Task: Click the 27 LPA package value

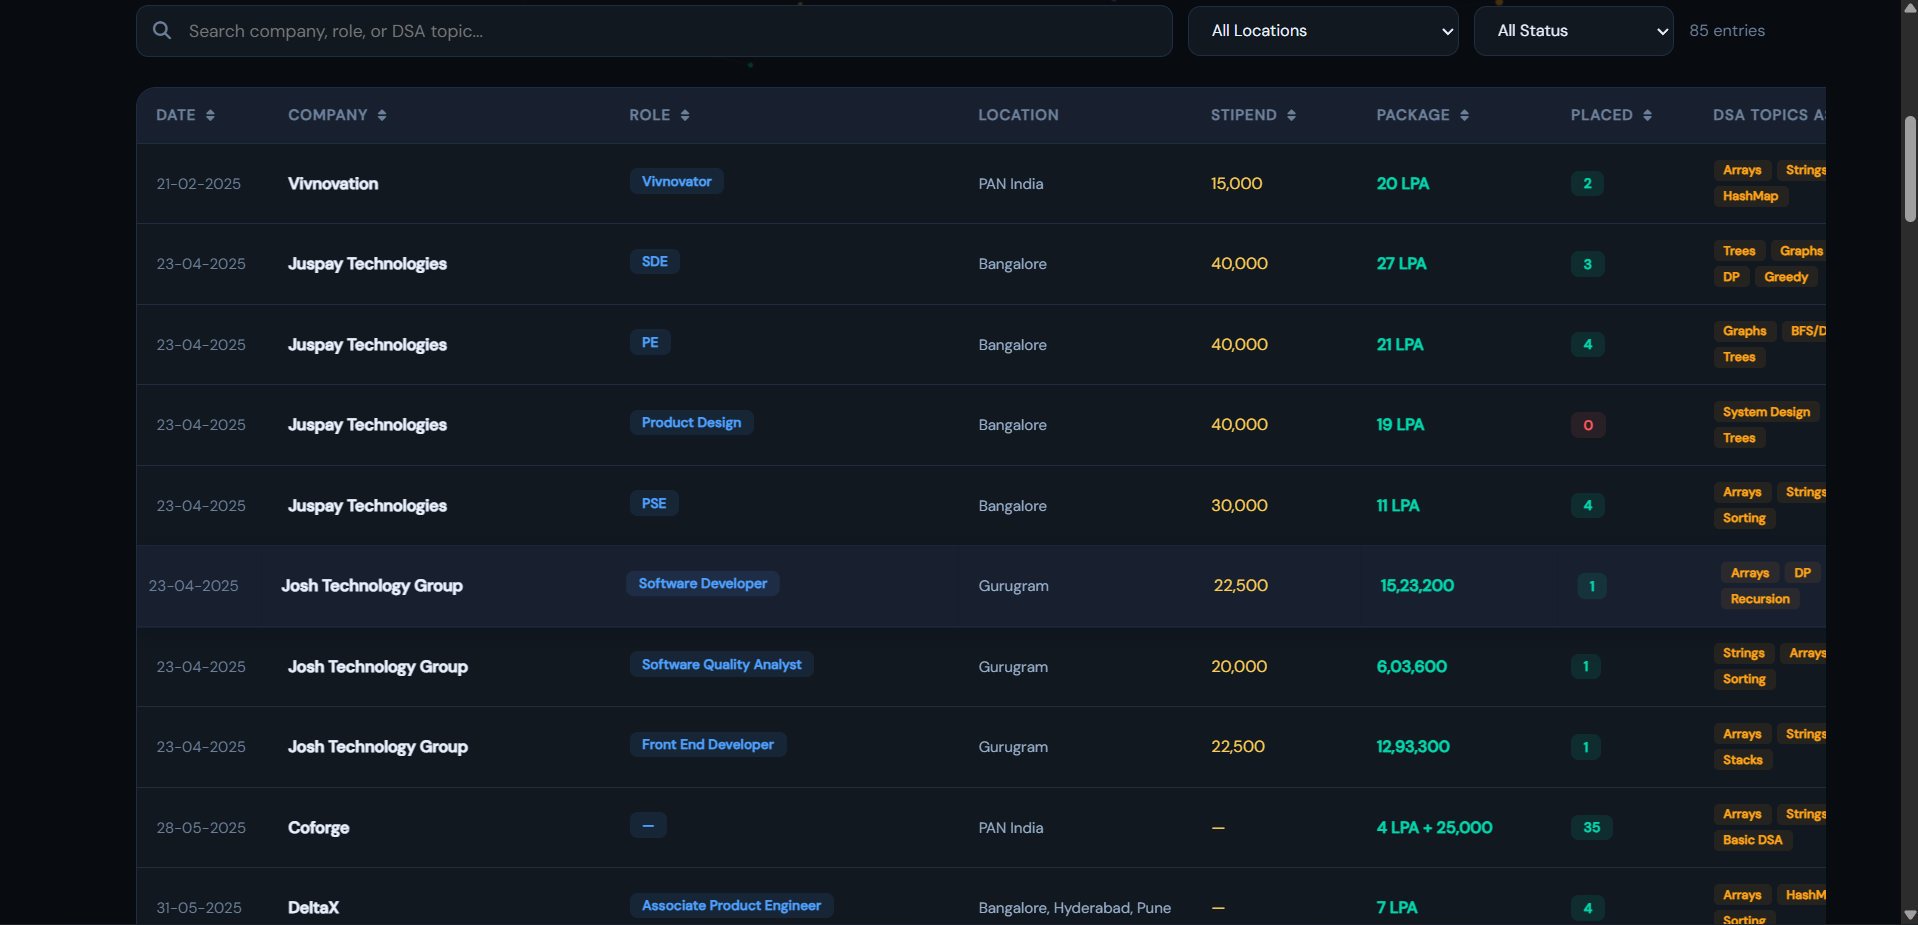Action: point(1401,264)
